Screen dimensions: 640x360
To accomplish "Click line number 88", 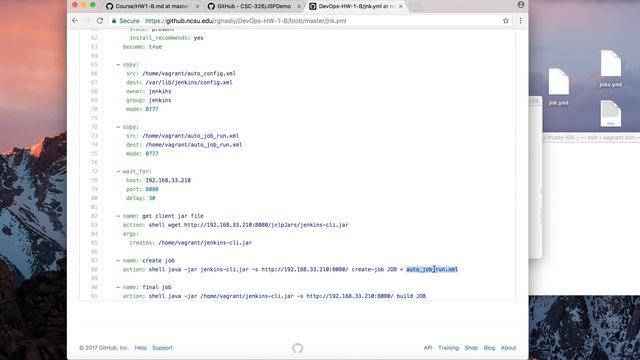I will pyautogui.click(x=94, y=269).
